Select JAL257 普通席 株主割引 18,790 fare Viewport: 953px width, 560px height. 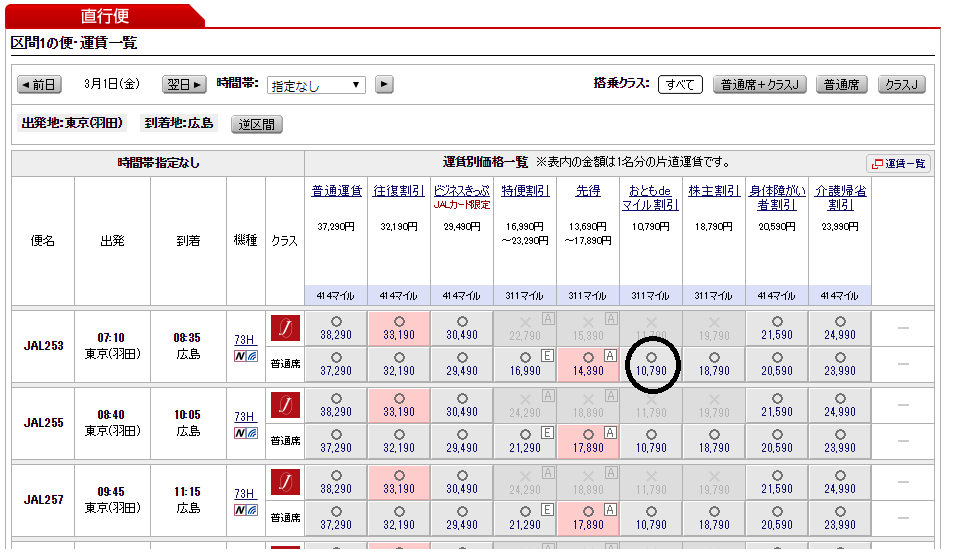coord(714,518)
